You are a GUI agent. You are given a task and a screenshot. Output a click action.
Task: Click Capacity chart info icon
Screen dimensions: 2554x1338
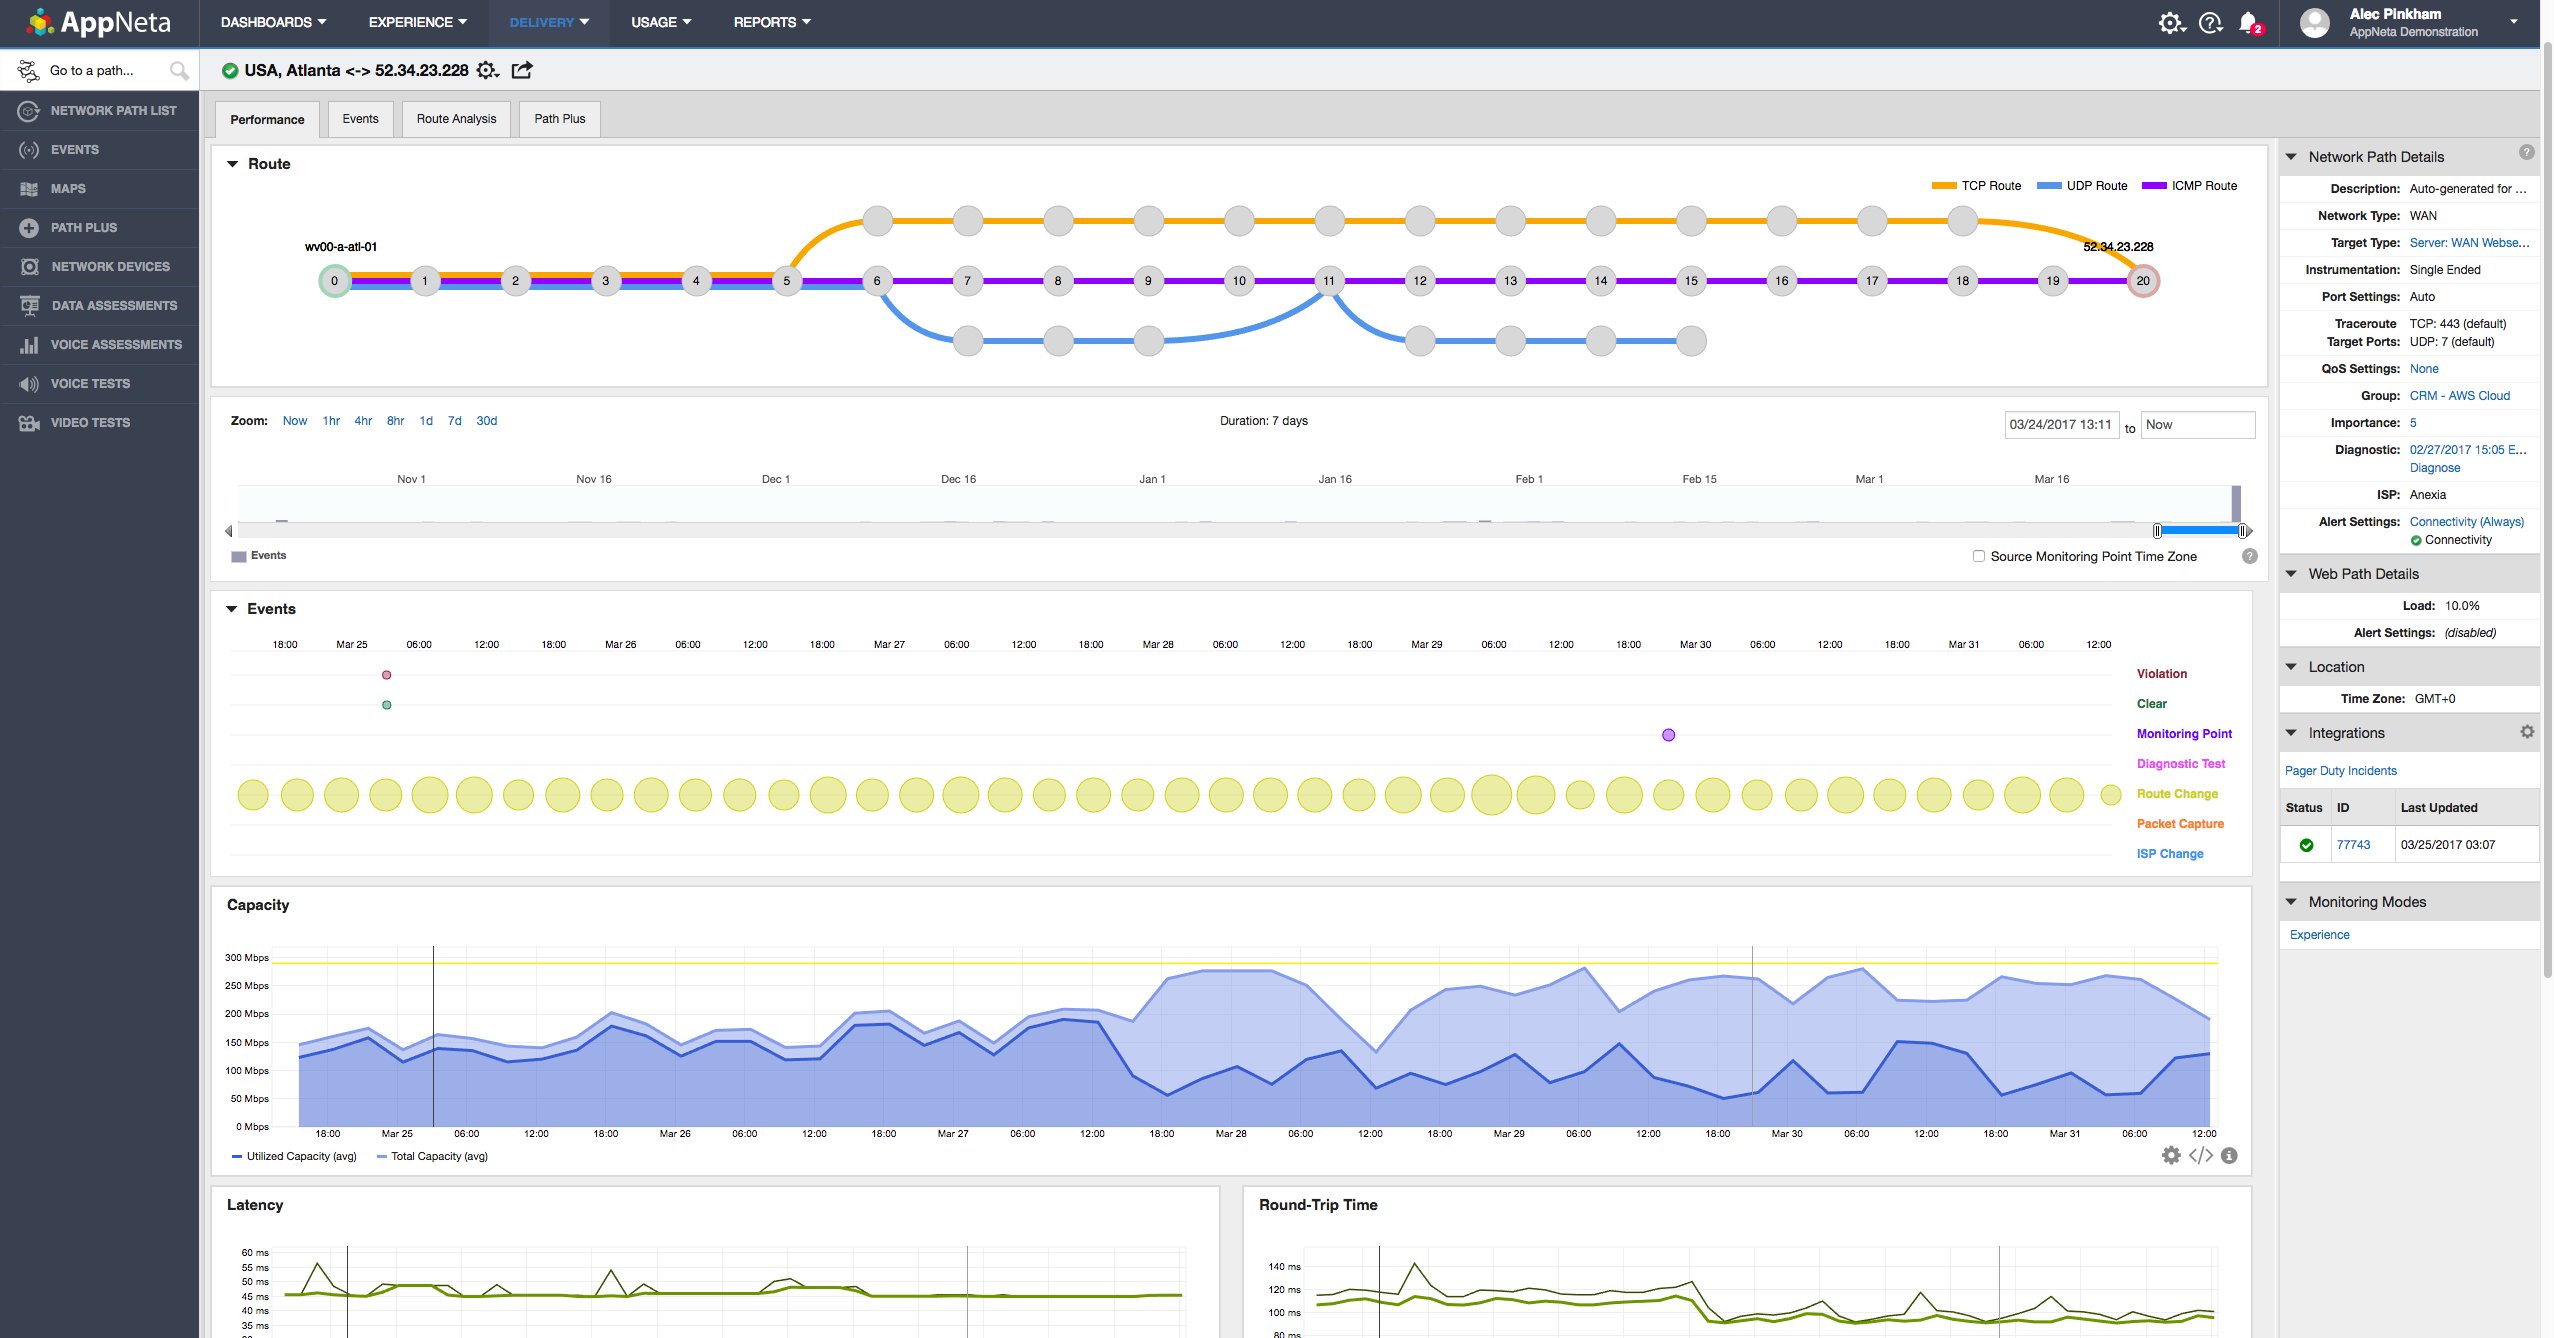click(2229, 1156)
